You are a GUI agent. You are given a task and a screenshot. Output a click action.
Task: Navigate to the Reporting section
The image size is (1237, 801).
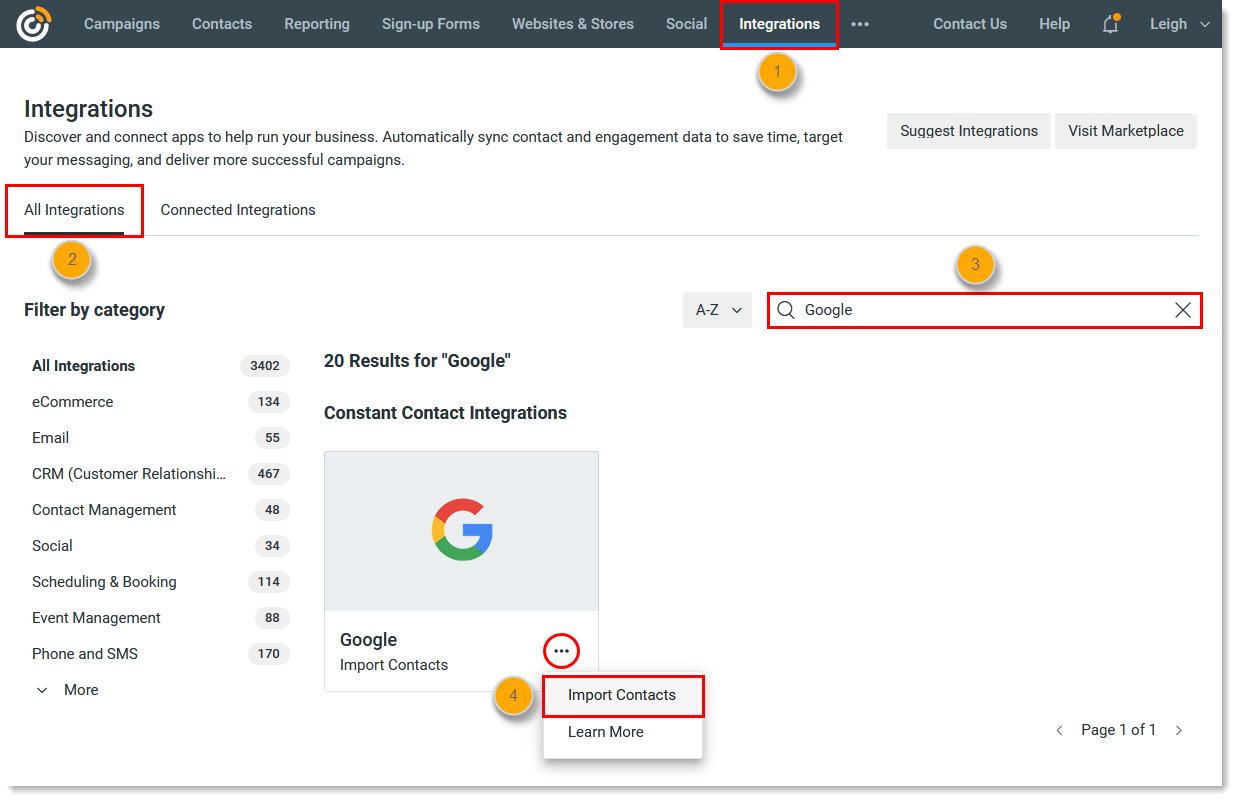[316, 23]
